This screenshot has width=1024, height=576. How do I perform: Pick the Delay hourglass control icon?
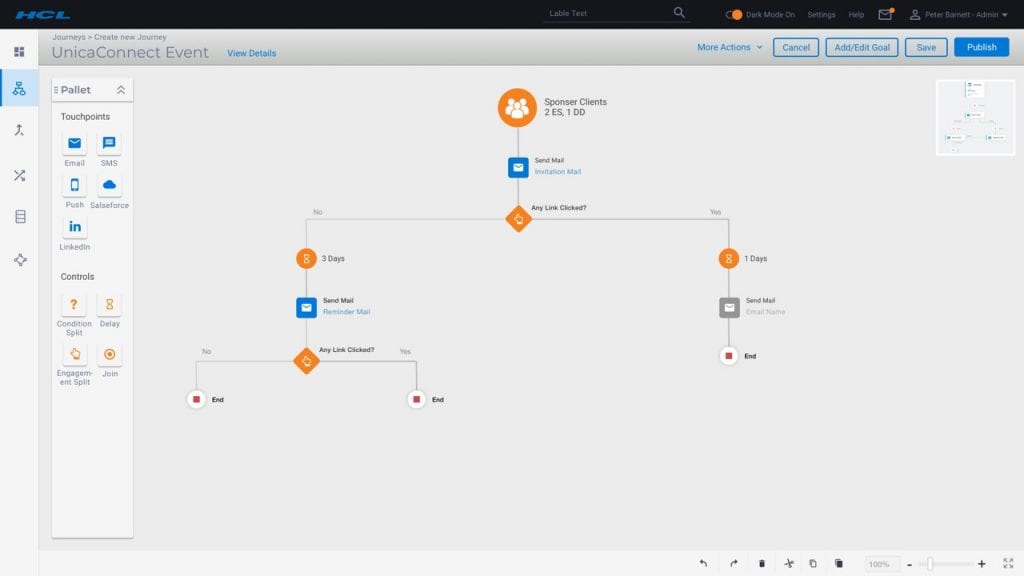click(x=109, y=304)
